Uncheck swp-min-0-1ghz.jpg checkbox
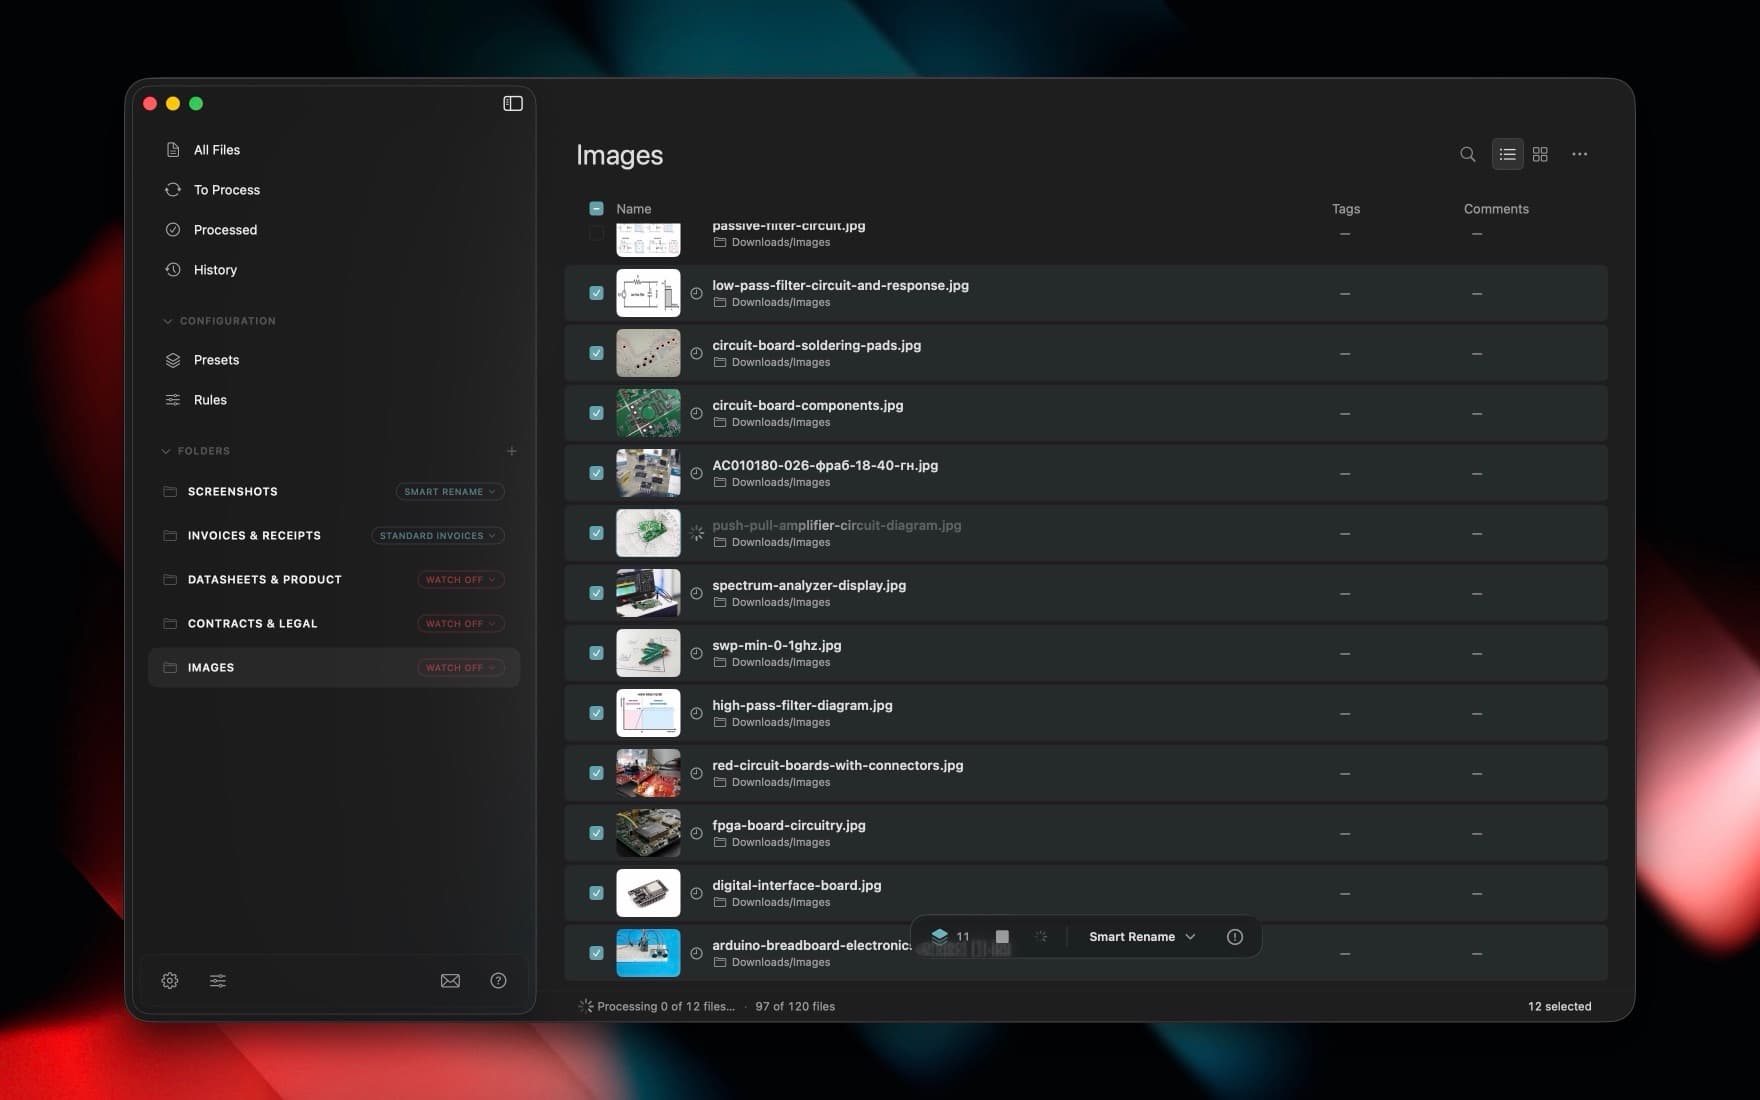The height and width of the screenshot is (1100, 1760). coord(596,653)
